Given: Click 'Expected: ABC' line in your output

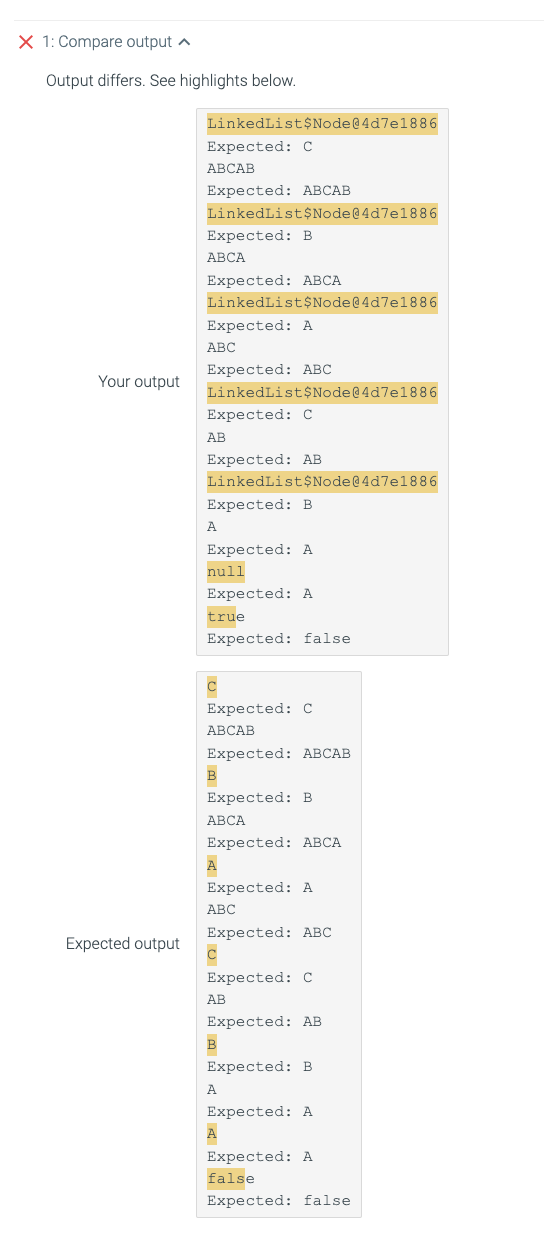Looking at the screenshot, I should tap(269, 370).
